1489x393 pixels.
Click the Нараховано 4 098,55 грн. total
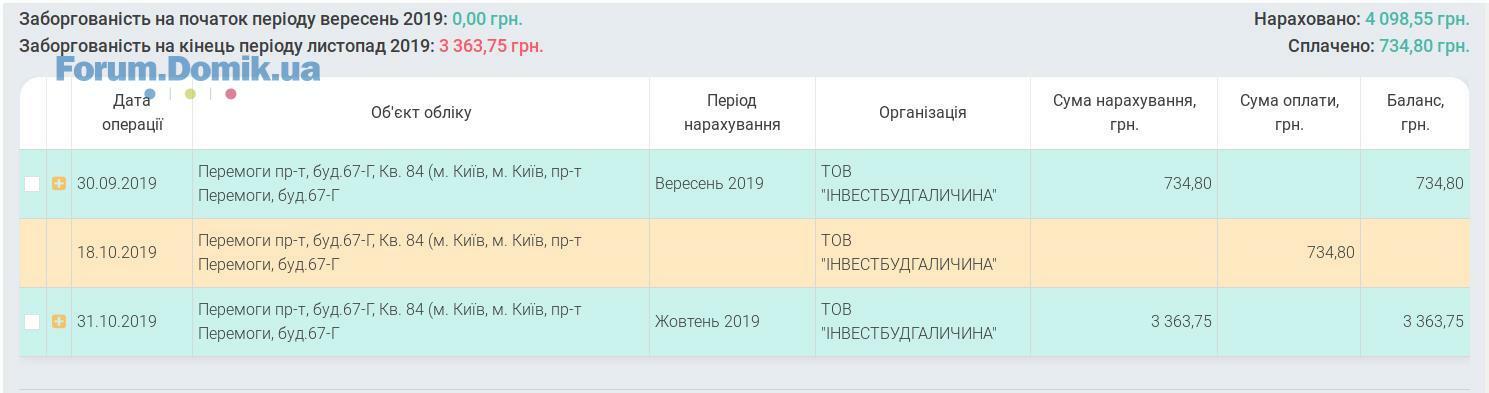[x=1362, y=19]
